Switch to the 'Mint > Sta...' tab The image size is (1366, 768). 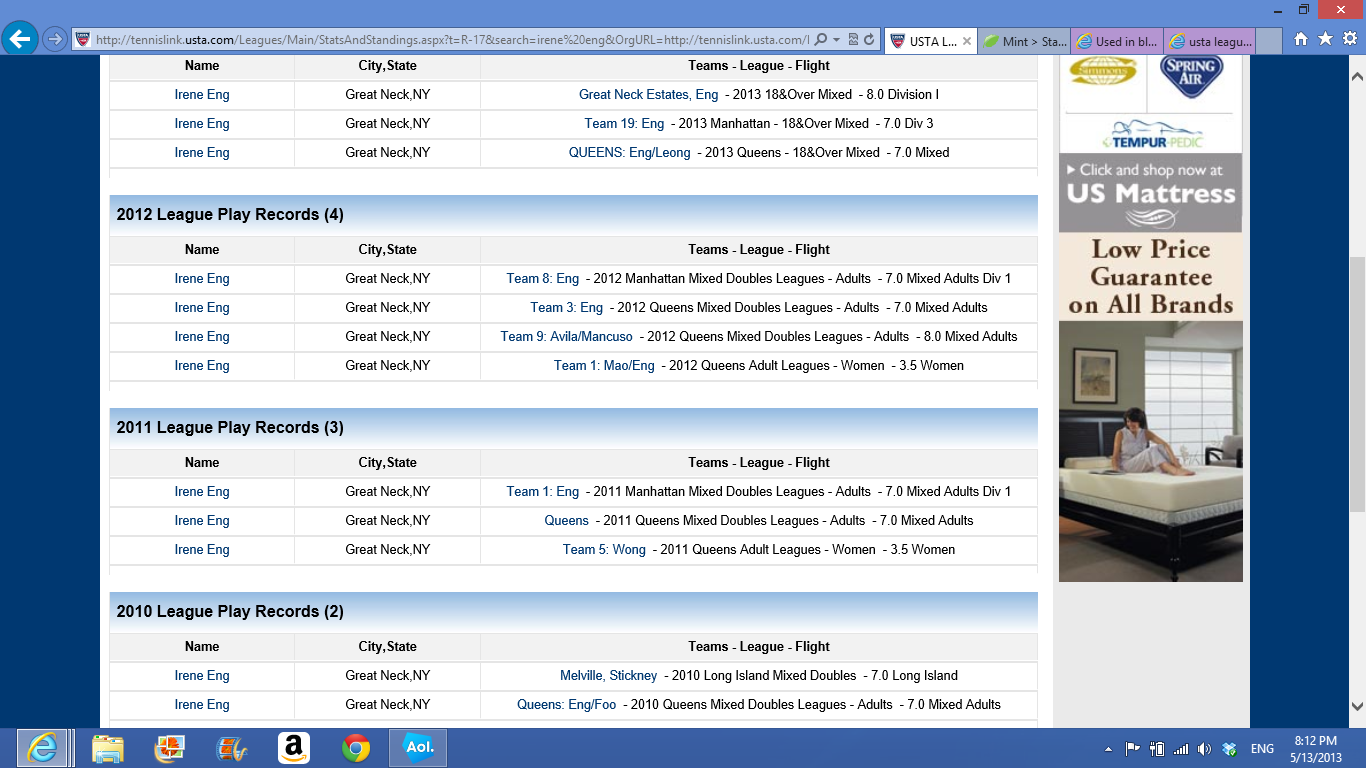point(1024,41)
